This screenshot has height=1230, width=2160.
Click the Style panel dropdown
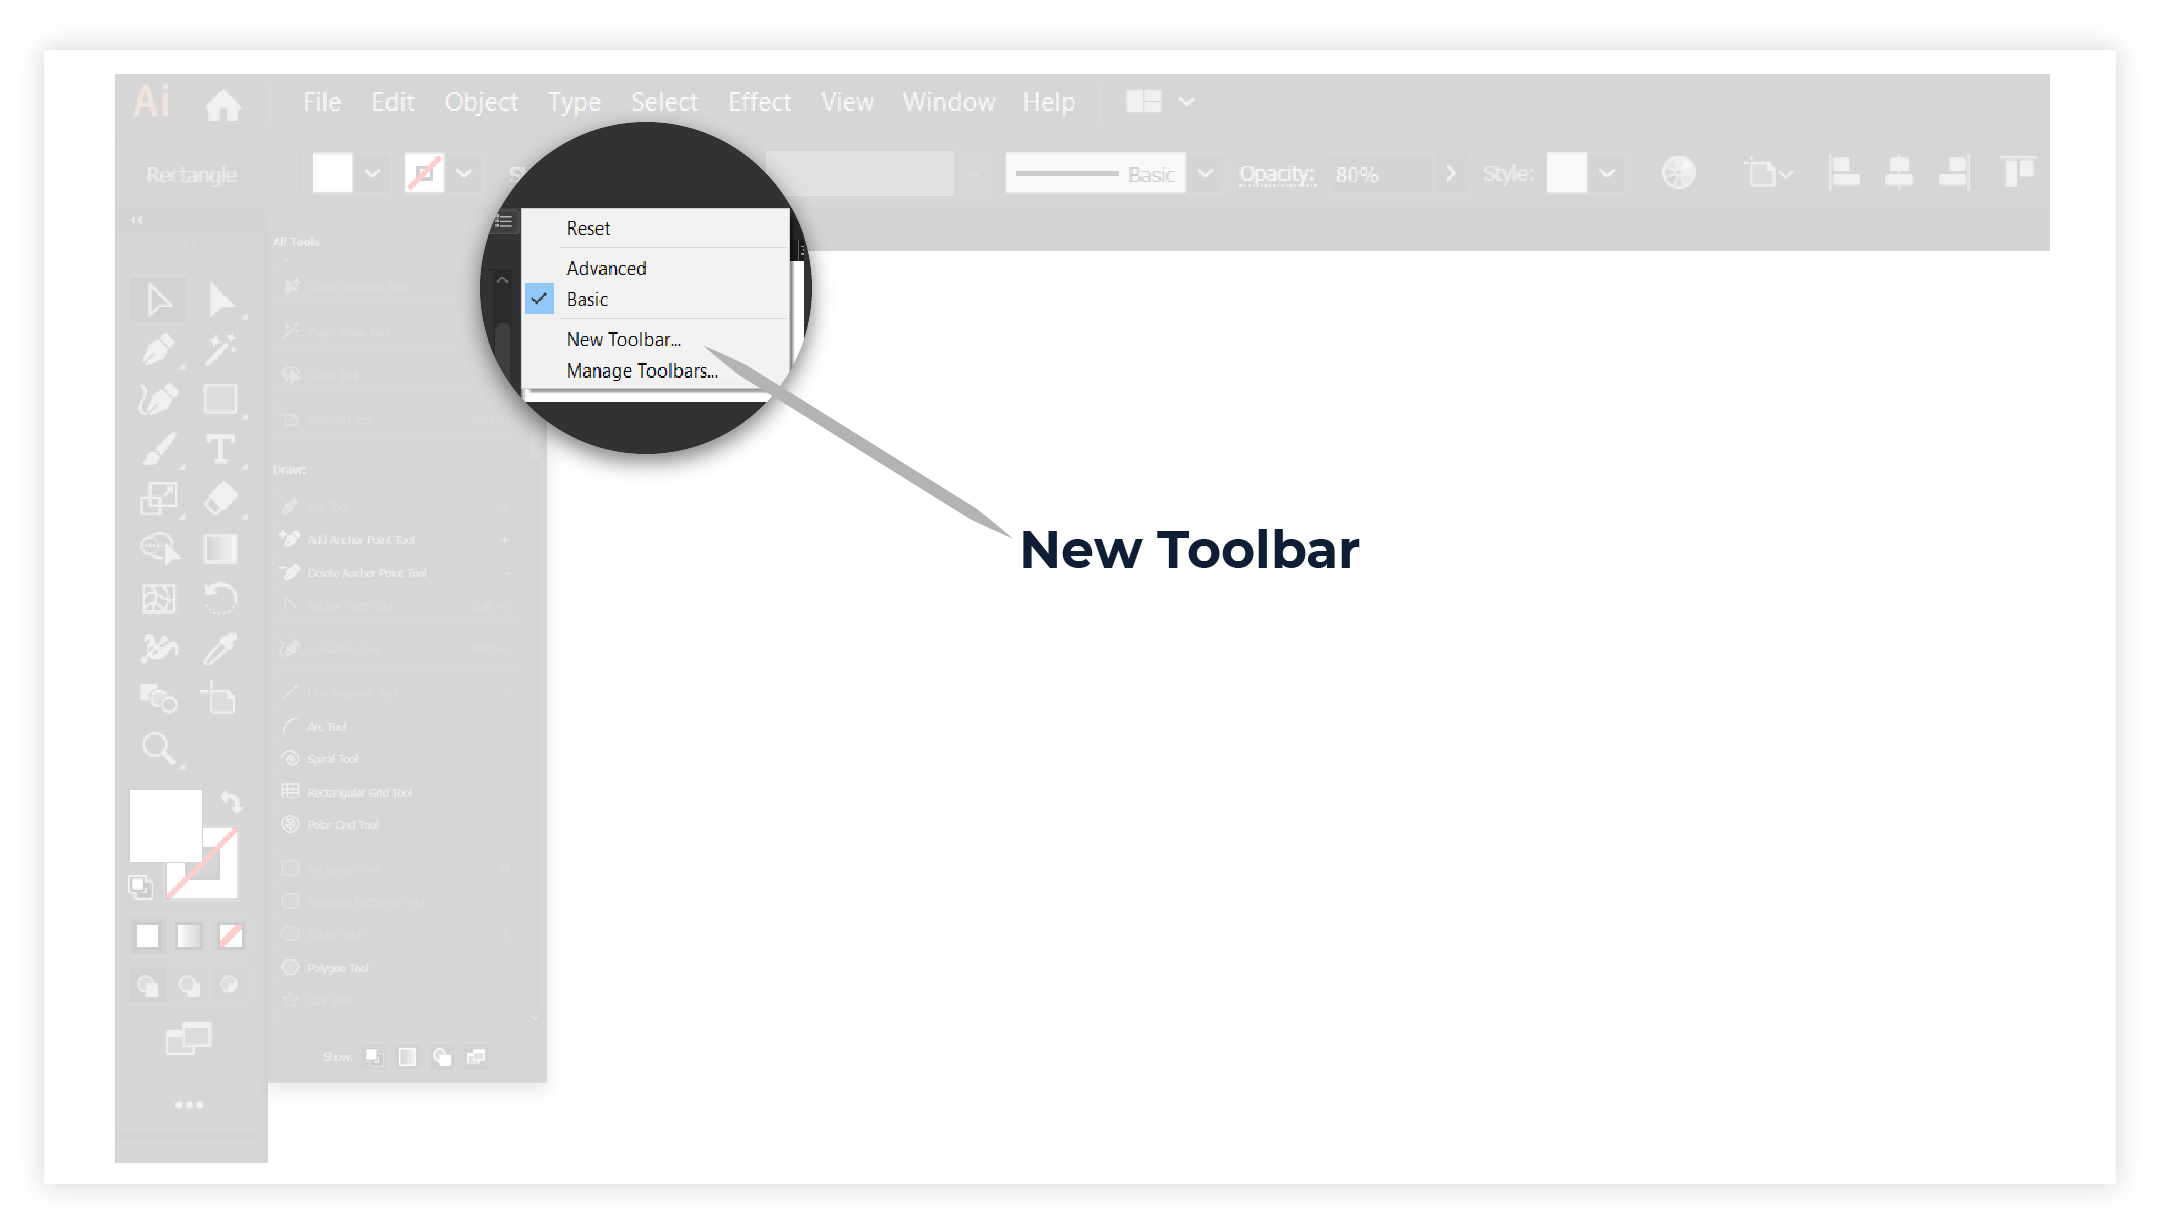coord(1607,174)
